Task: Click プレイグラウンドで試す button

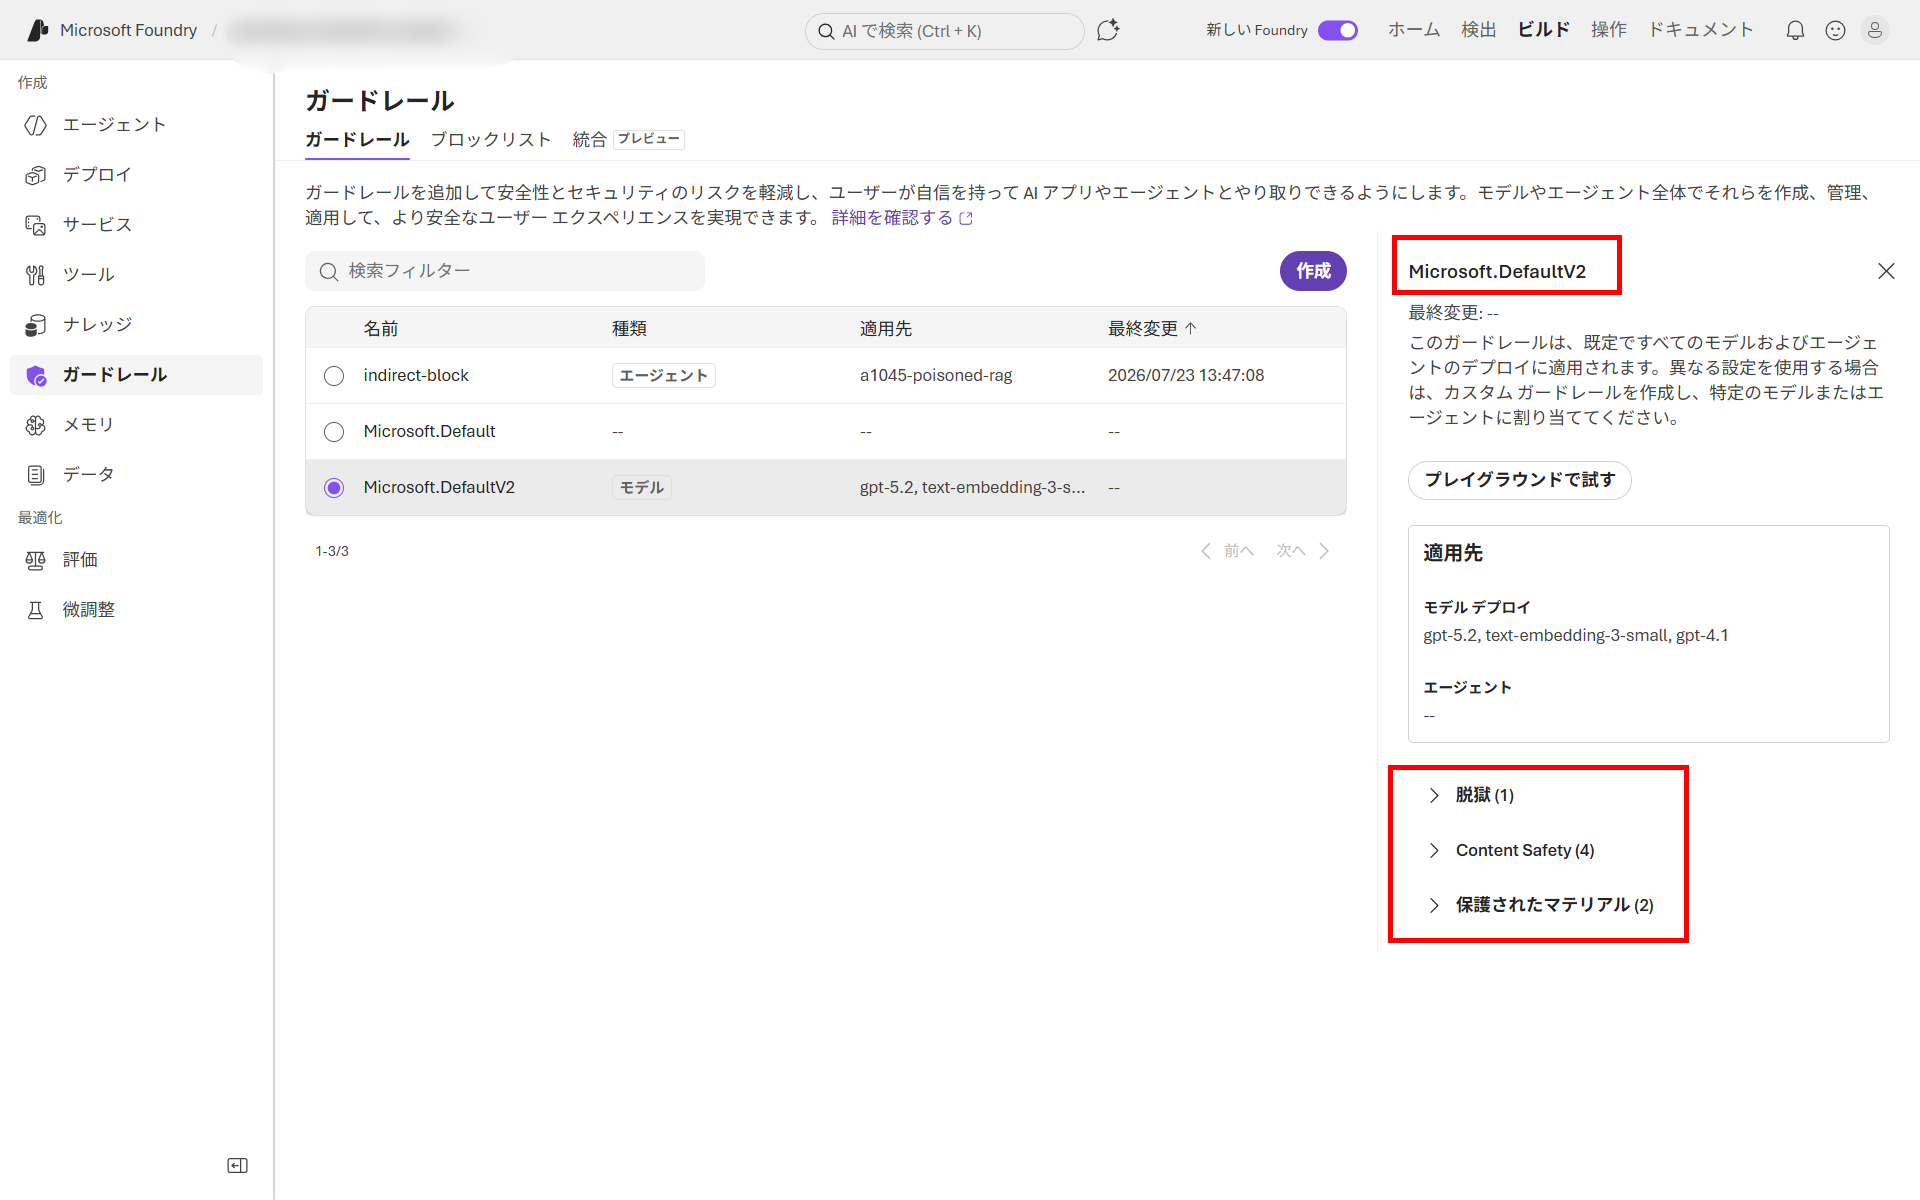Action: pyautogui.click(x=1520, y=480)
